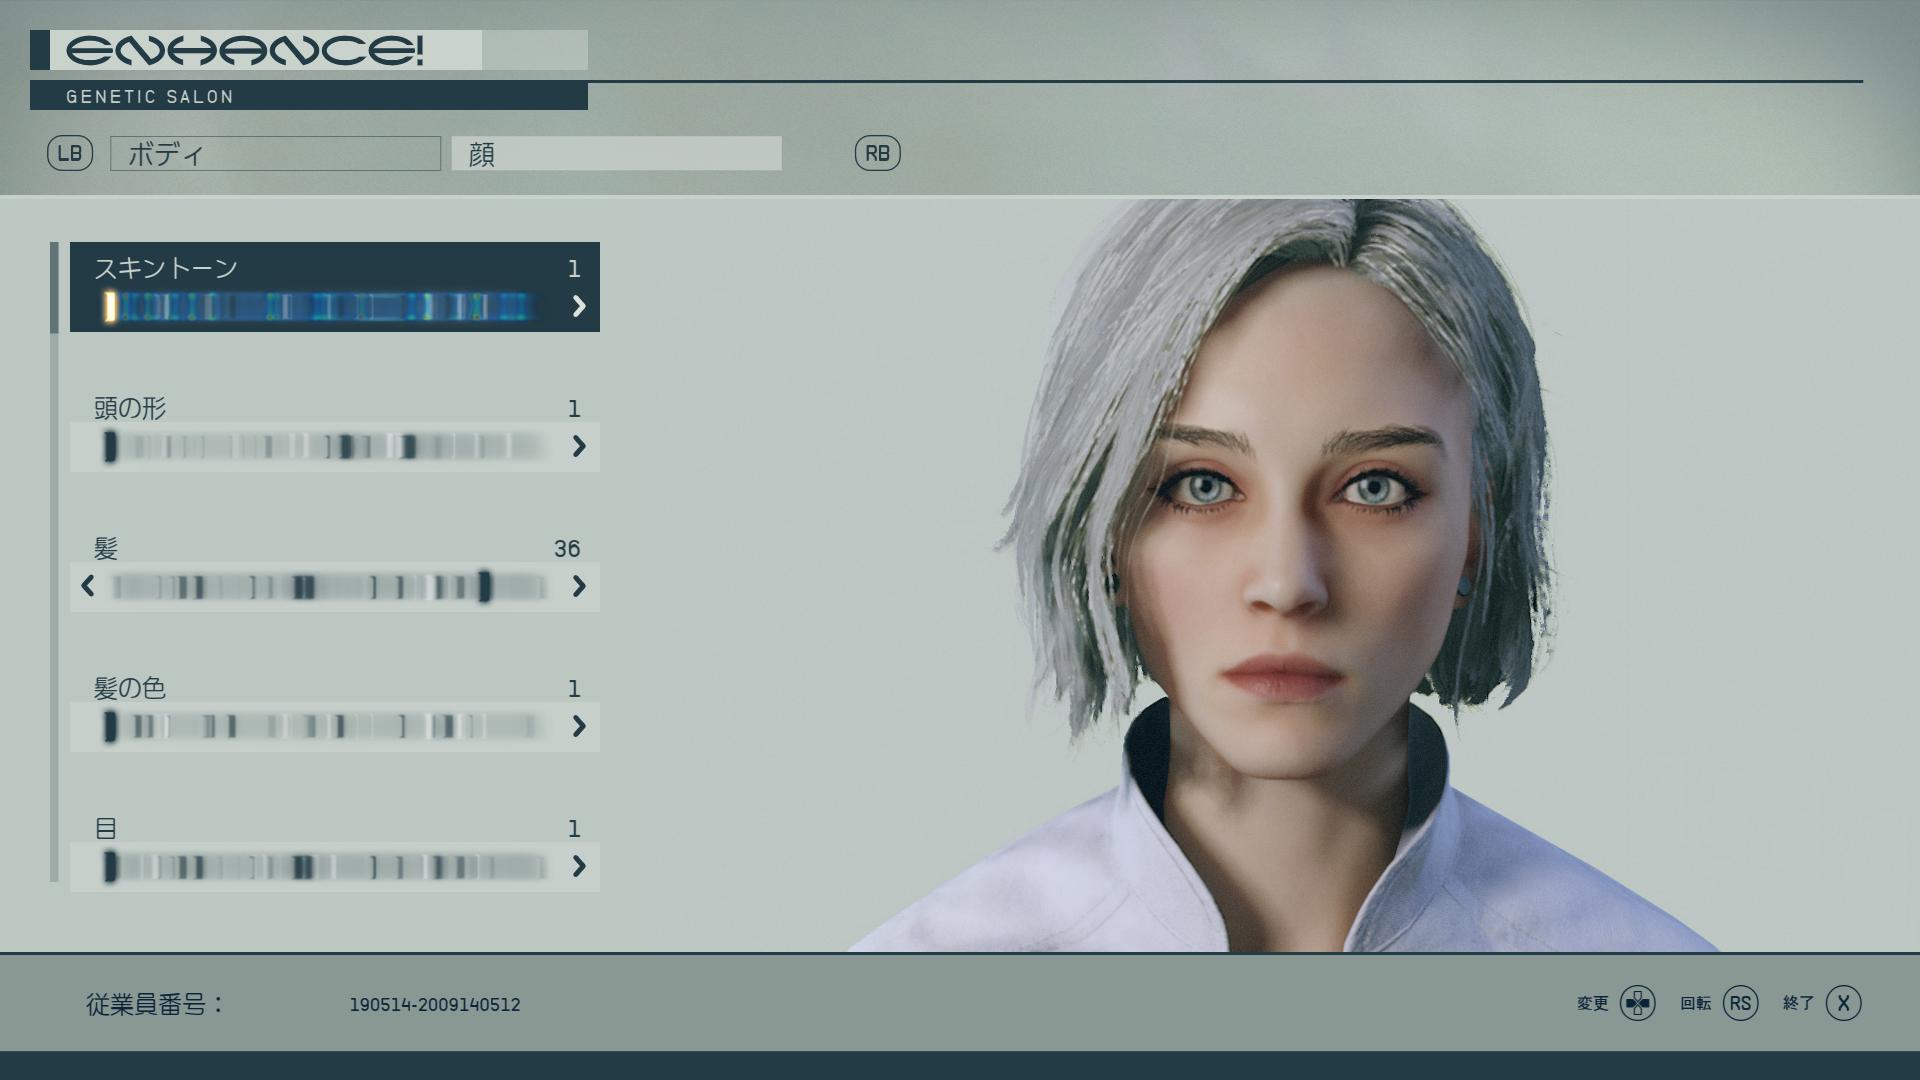Click the 髪 style slider track
Viewport: 1920px width, 1080px height.
point(330,587)
